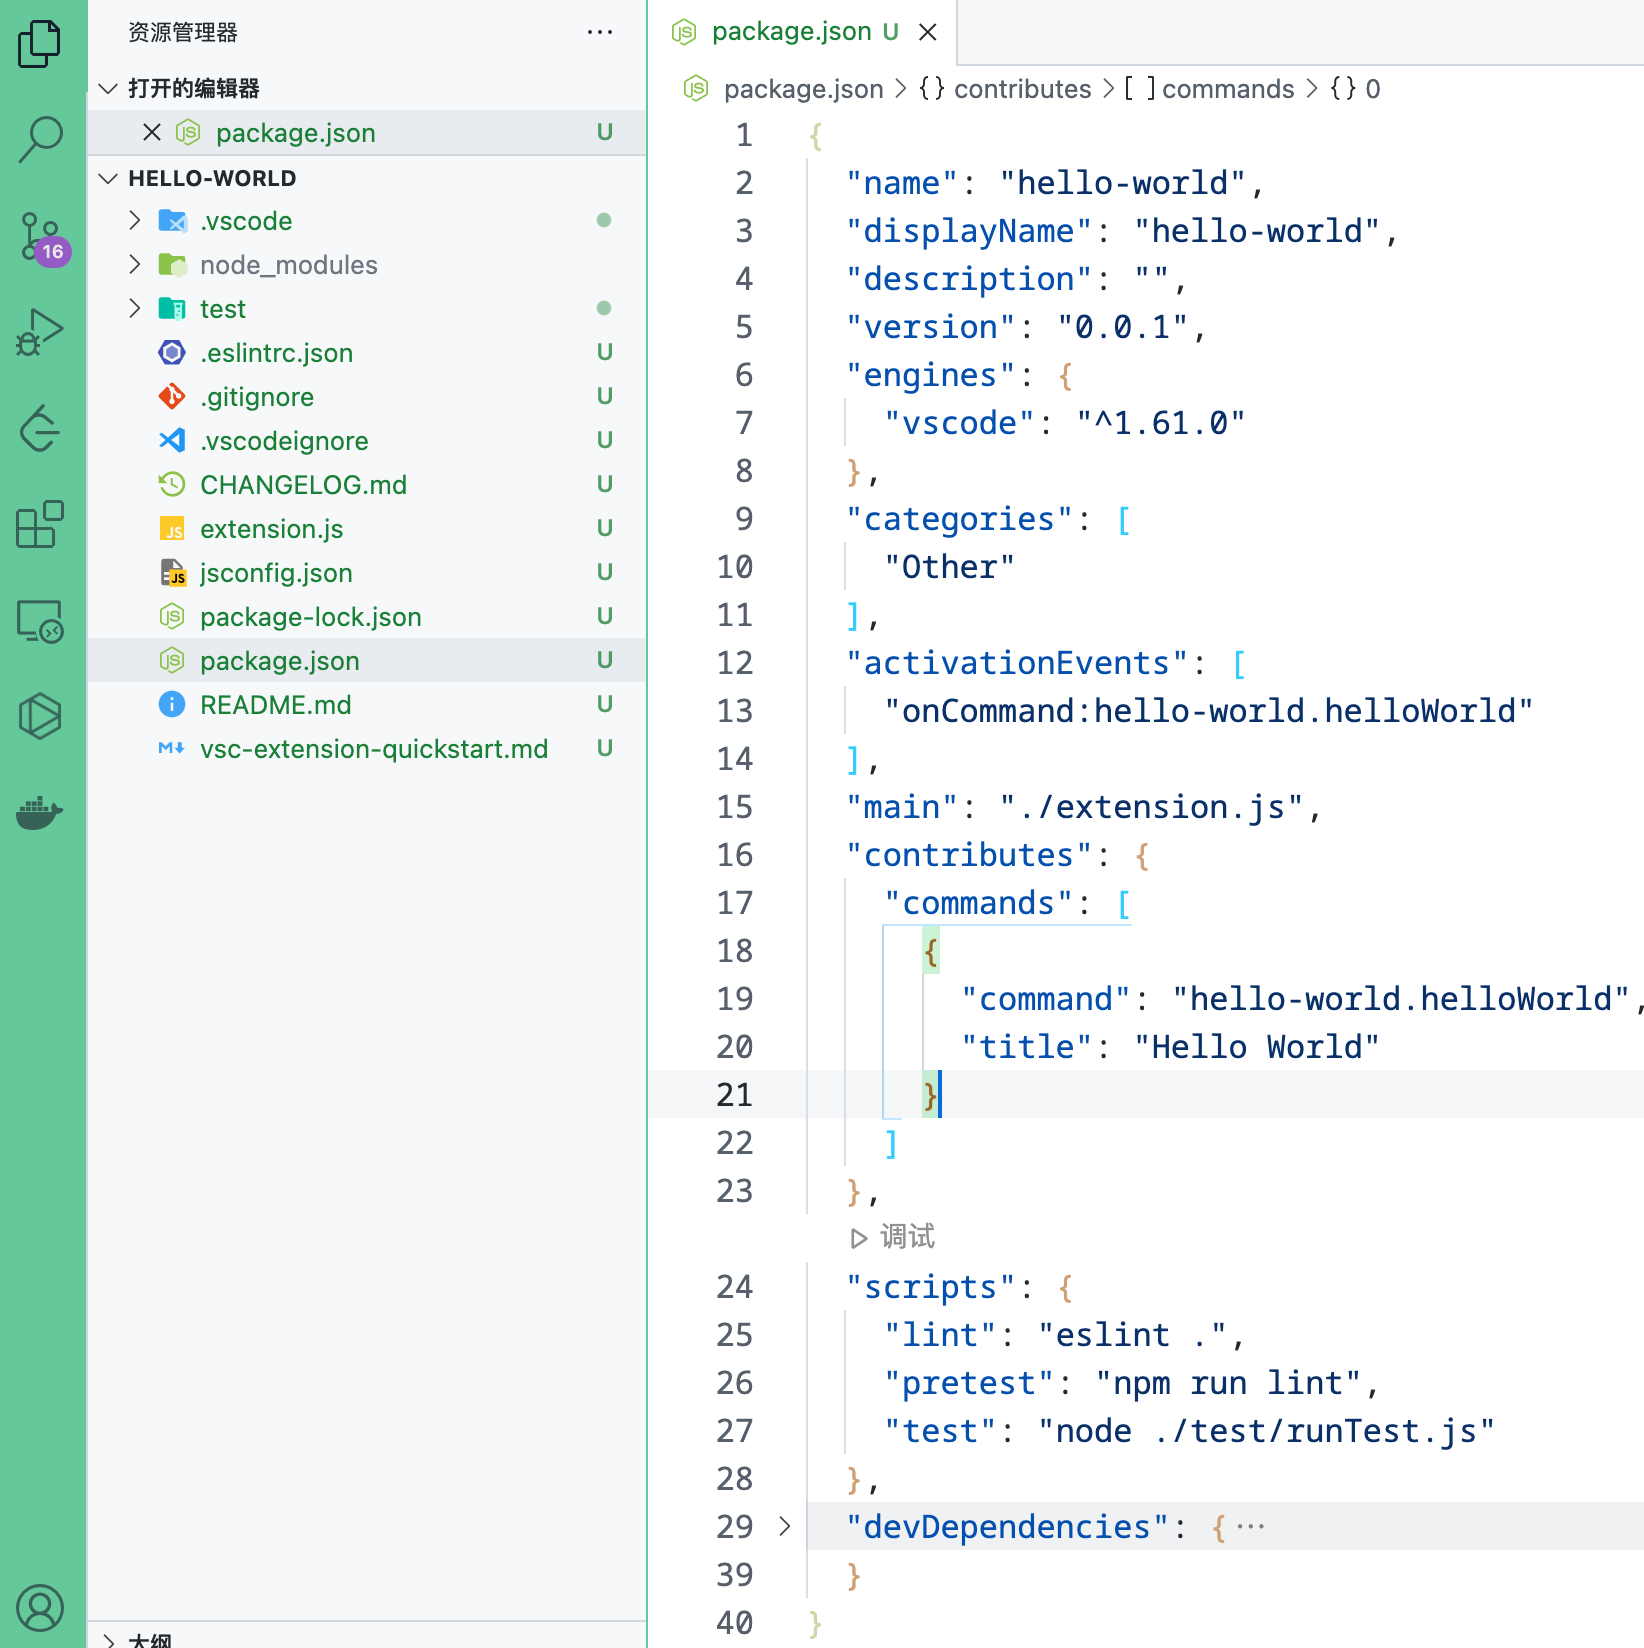Open the activity bar icon below Run and Debug
Screen dimensions: 1644x1648
coord(40,428)
